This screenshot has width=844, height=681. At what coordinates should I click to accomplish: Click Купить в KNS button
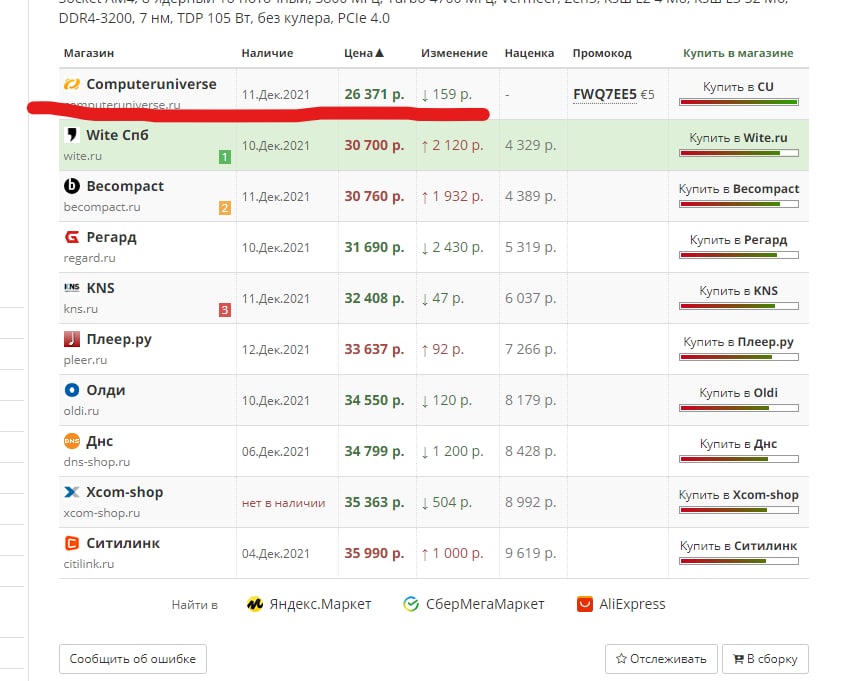pos(738,297)
